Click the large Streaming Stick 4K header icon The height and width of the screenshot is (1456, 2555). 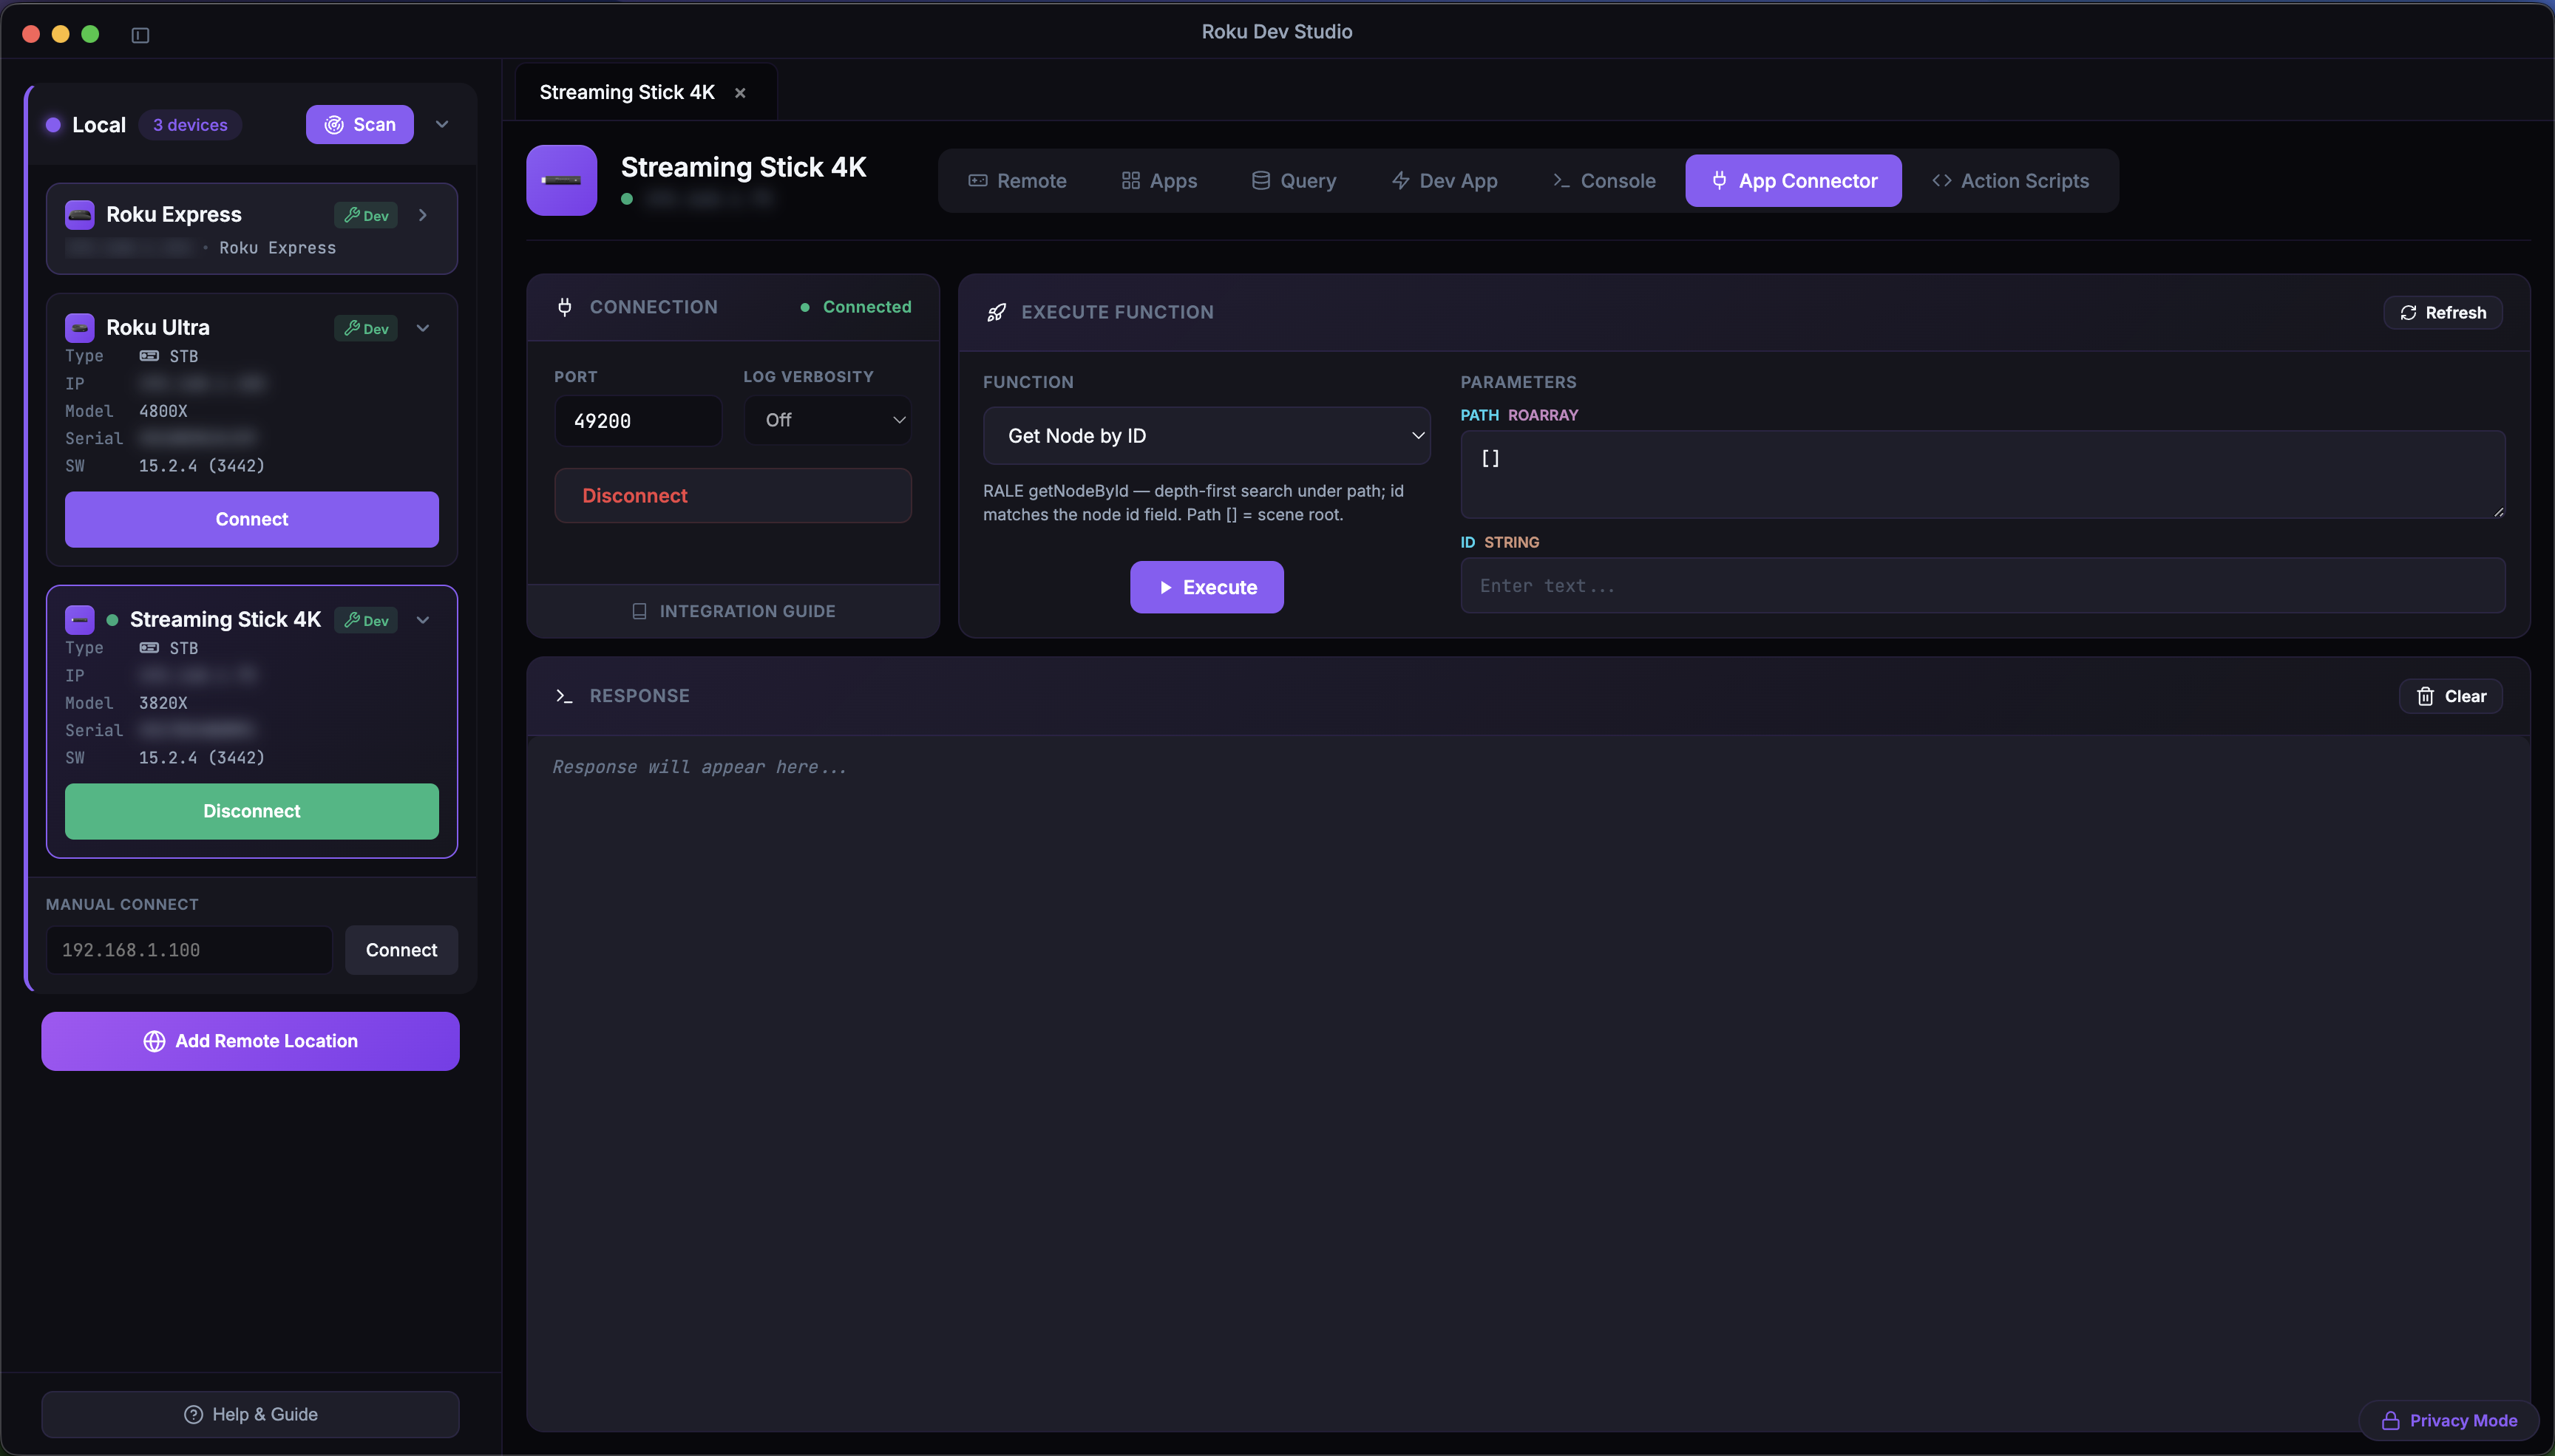pyautogui.click(x=562, y=180)
